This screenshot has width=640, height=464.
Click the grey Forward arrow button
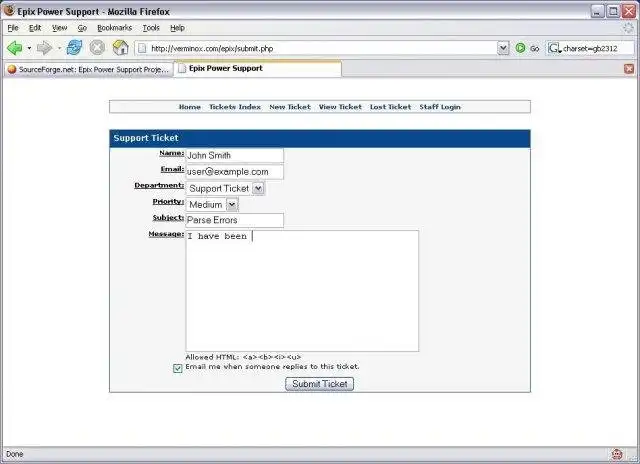[x=44, y=48]
